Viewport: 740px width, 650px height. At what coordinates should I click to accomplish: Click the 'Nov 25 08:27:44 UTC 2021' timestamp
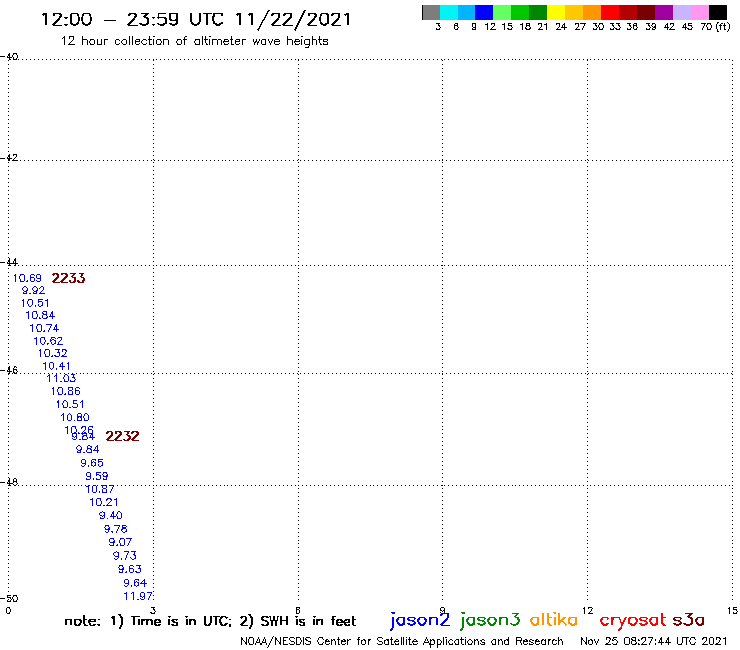pyautogui.click(x=654, y=642)
